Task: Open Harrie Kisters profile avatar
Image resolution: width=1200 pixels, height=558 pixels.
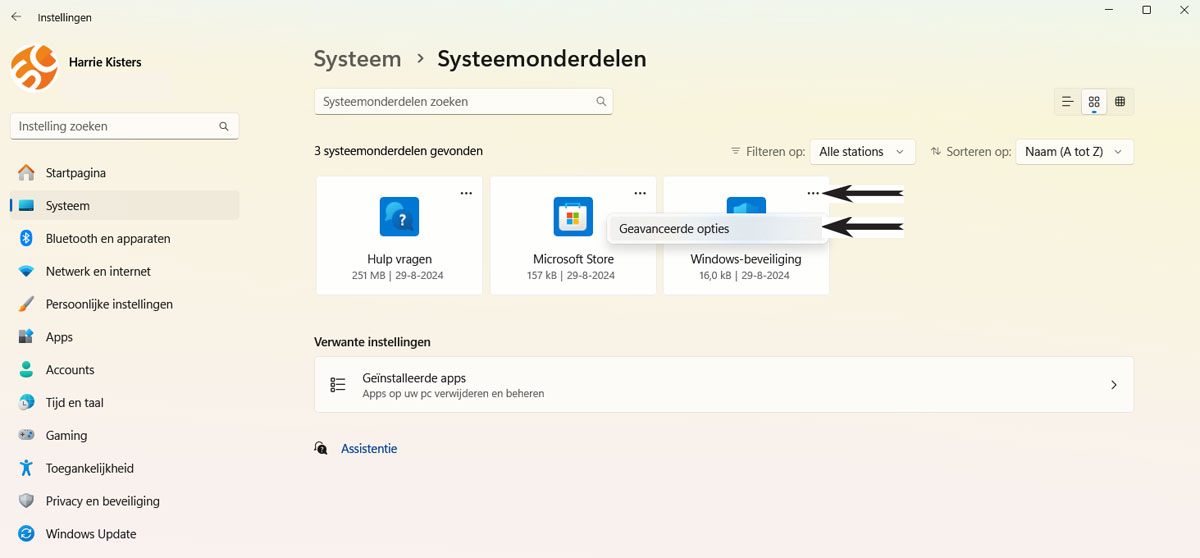Action: (34, 67)
